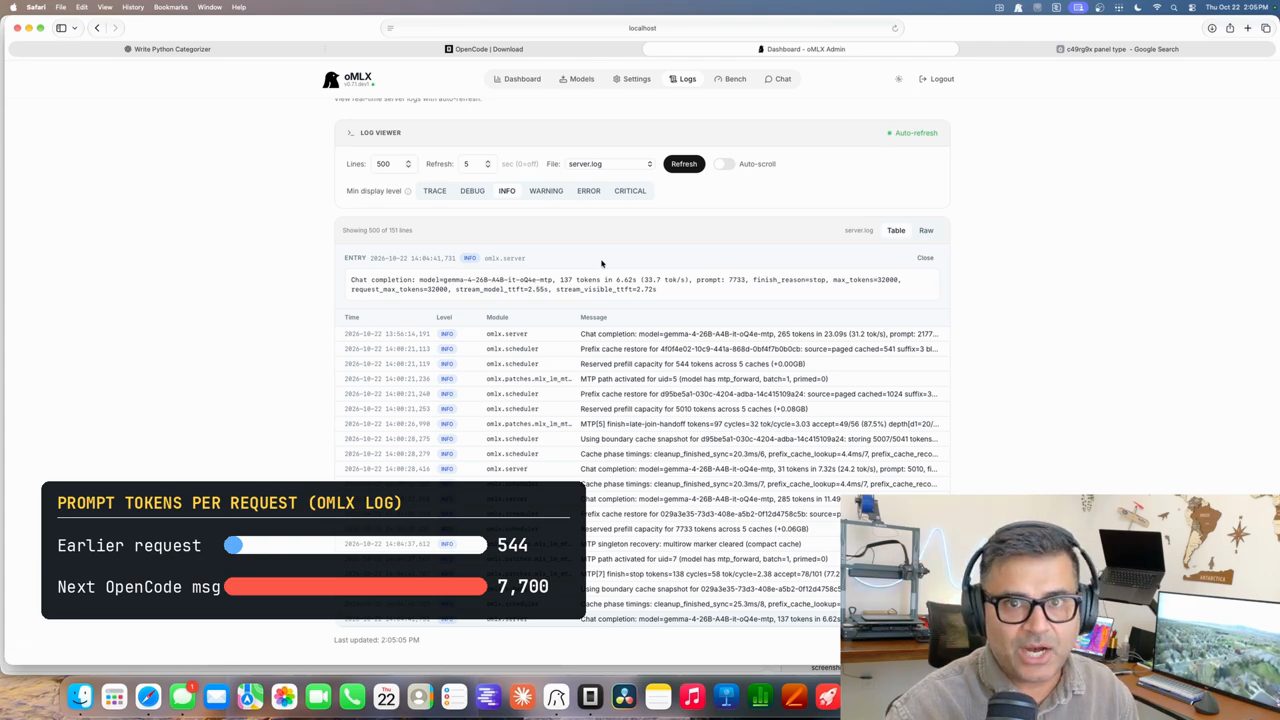Launch Photos from the Dock
This screenshot has height=720, width=1280.
coord(284,696)
